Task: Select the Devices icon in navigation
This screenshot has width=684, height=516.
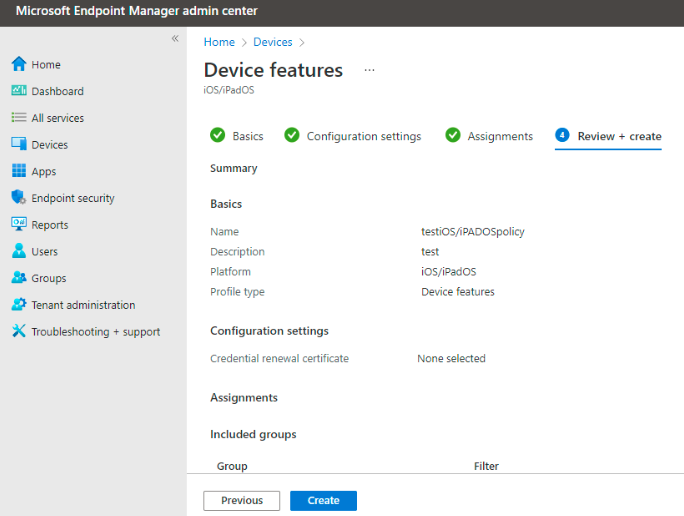Action: (x=19, y=145)
